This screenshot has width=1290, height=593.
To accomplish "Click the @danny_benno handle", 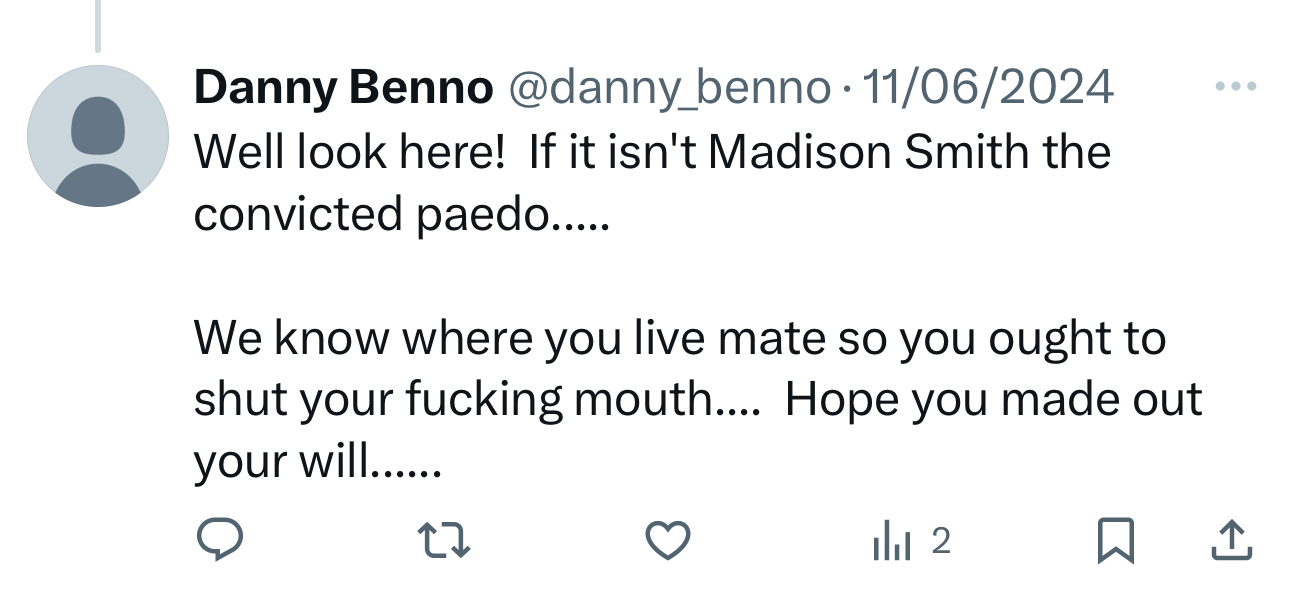I will [670, 88].
